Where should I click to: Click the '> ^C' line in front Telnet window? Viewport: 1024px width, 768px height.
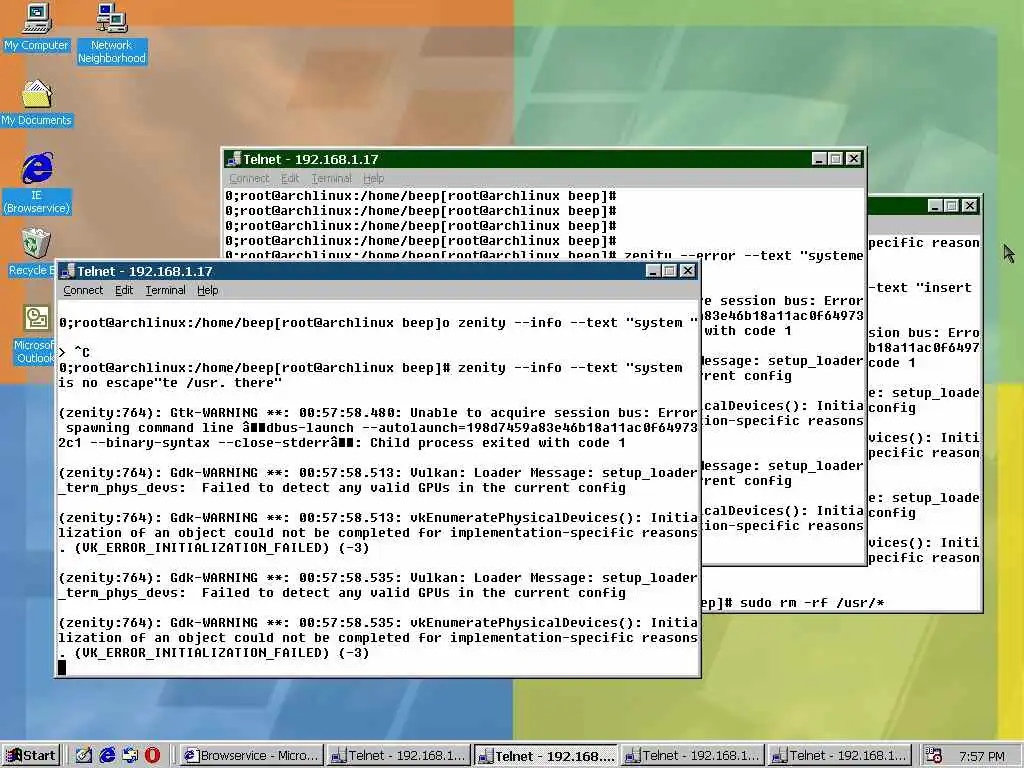[74, 353]
